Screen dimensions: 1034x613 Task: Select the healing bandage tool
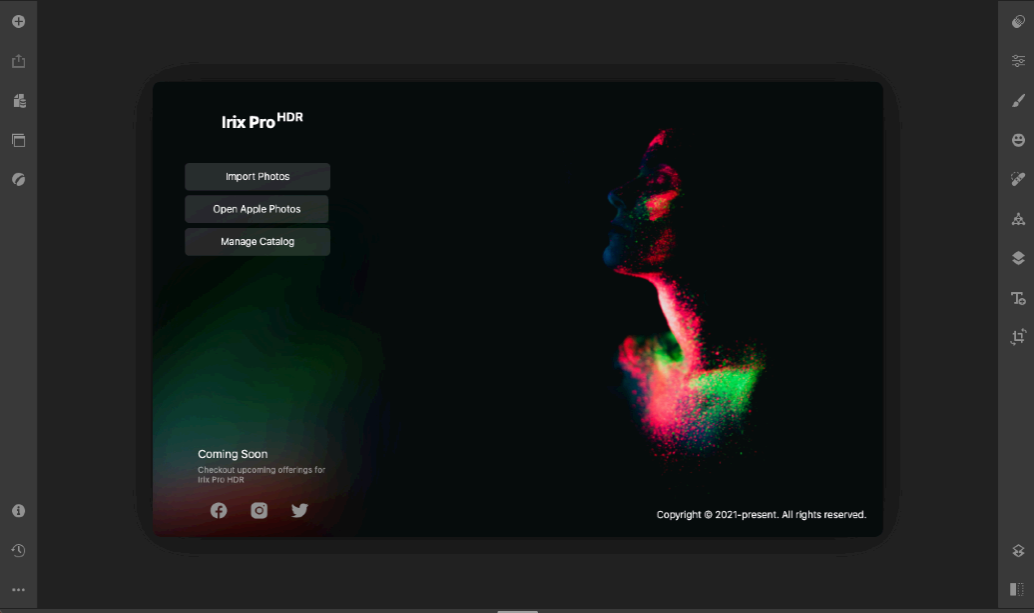click(1018, 179)
